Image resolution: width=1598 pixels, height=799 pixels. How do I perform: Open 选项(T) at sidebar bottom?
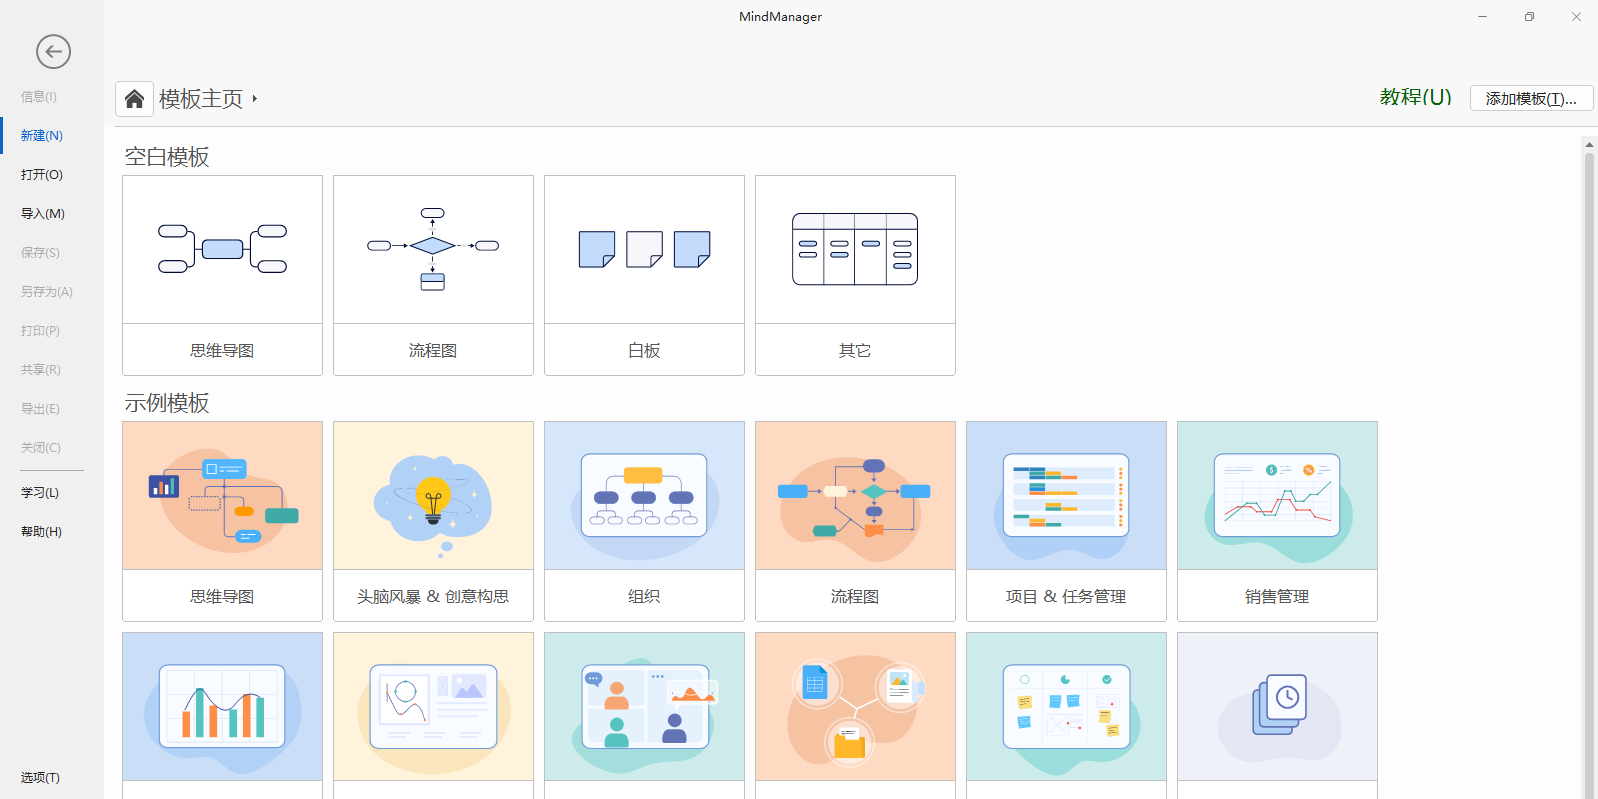pyautogui.click(x=40, y=778)
